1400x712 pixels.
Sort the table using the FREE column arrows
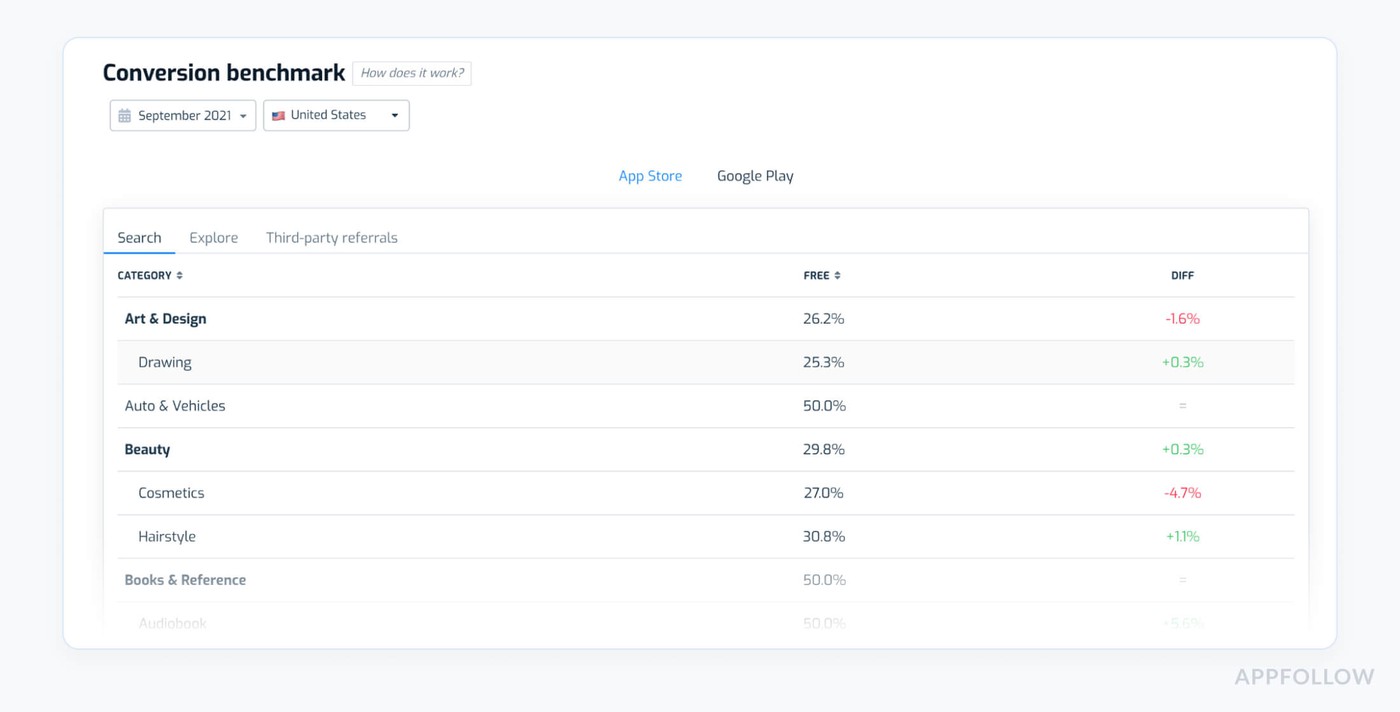(x=839, y=274)
